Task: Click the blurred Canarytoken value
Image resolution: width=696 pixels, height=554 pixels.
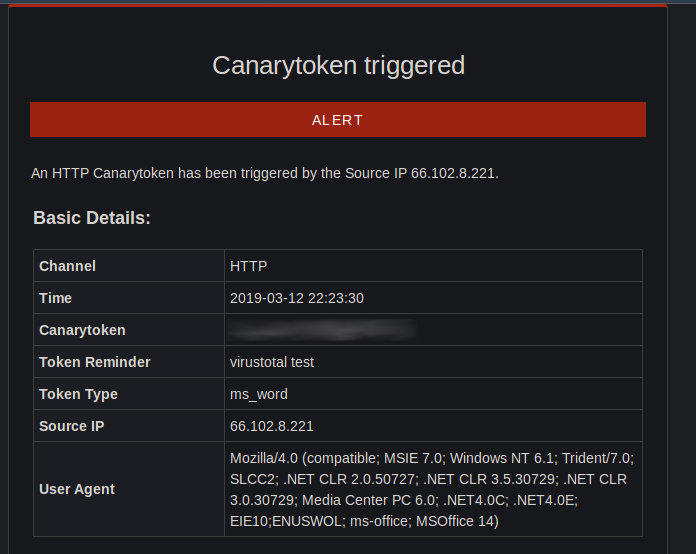Action: [x=322, y=330]
